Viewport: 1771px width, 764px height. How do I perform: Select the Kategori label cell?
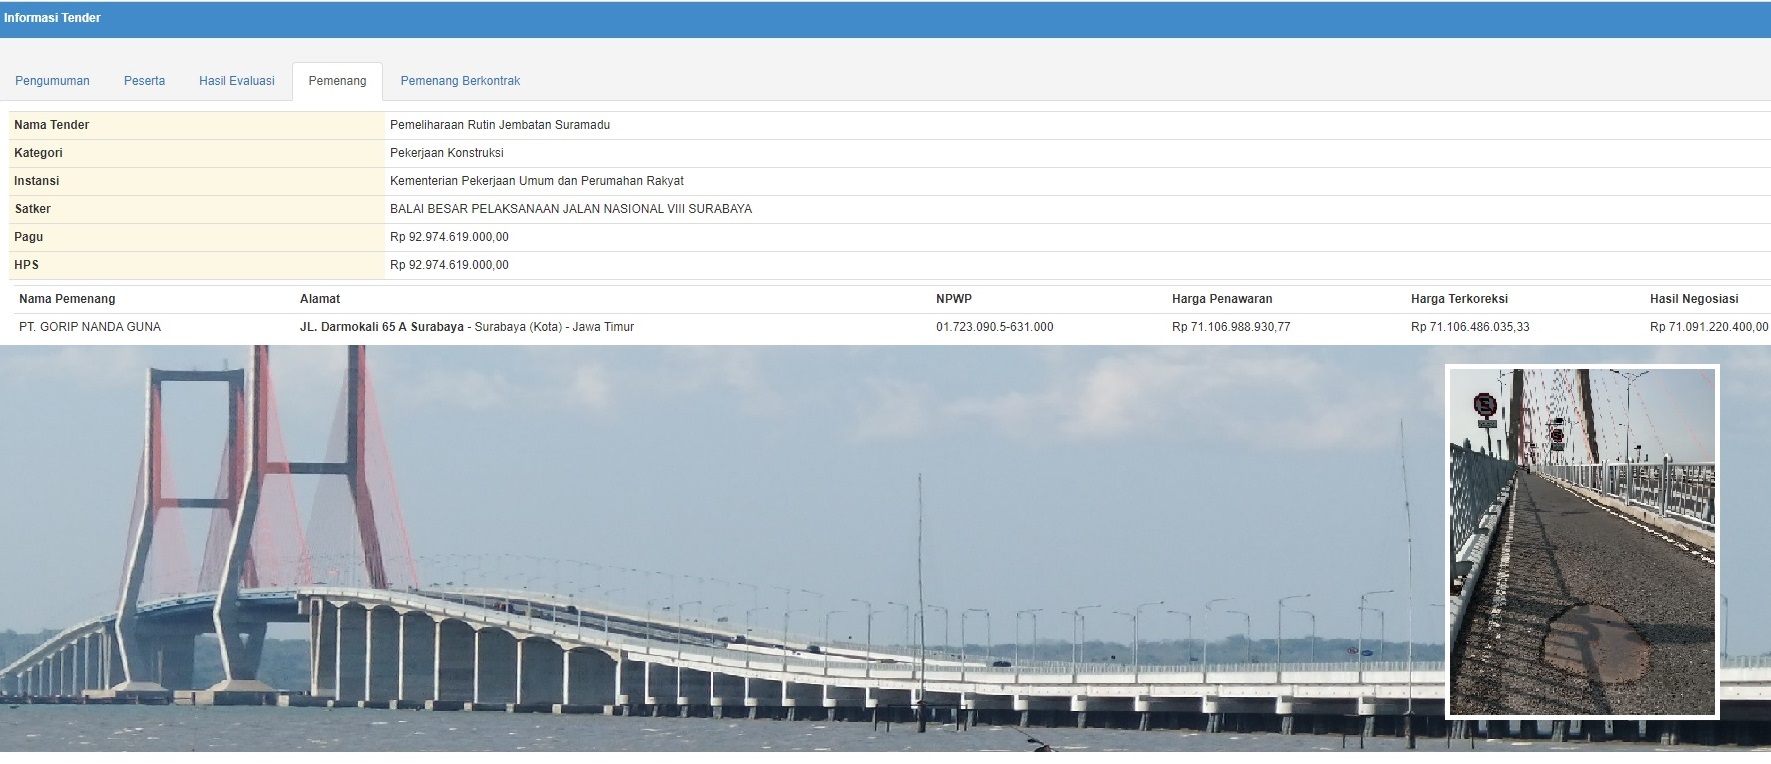[x=196, y=153]
